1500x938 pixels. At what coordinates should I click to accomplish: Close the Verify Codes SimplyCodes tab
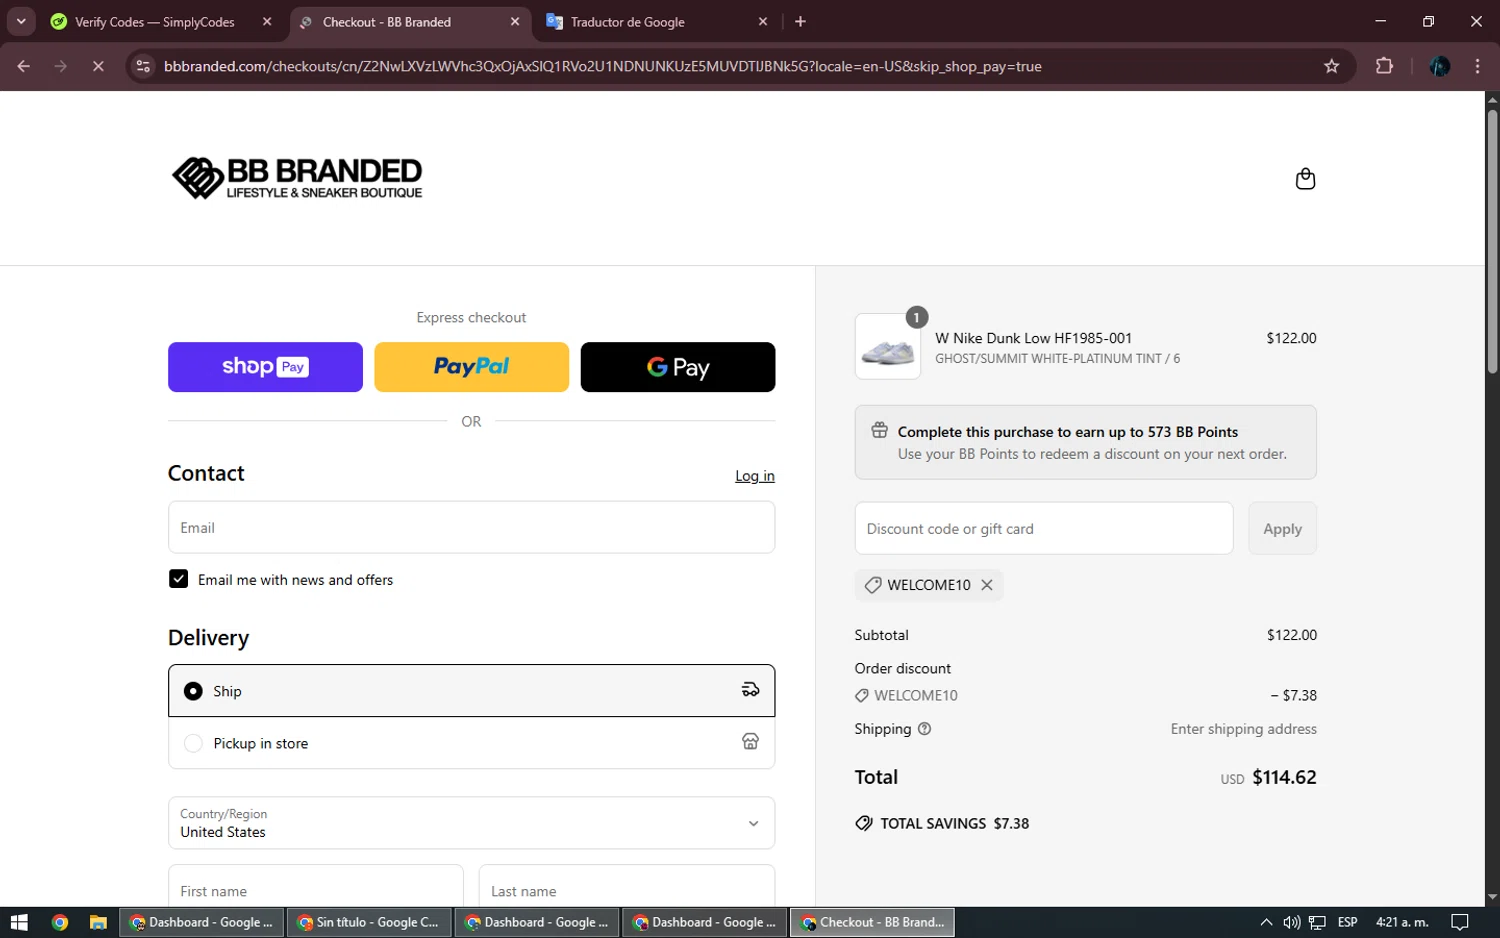[267, 21]
